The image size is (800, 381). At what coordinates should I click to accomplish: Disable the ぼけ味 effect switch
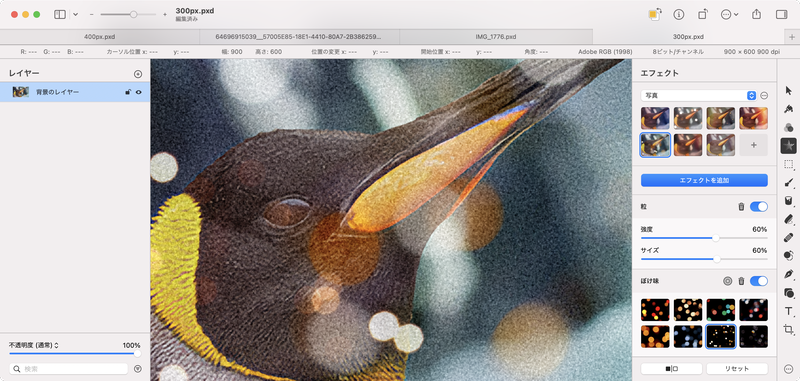759,281
